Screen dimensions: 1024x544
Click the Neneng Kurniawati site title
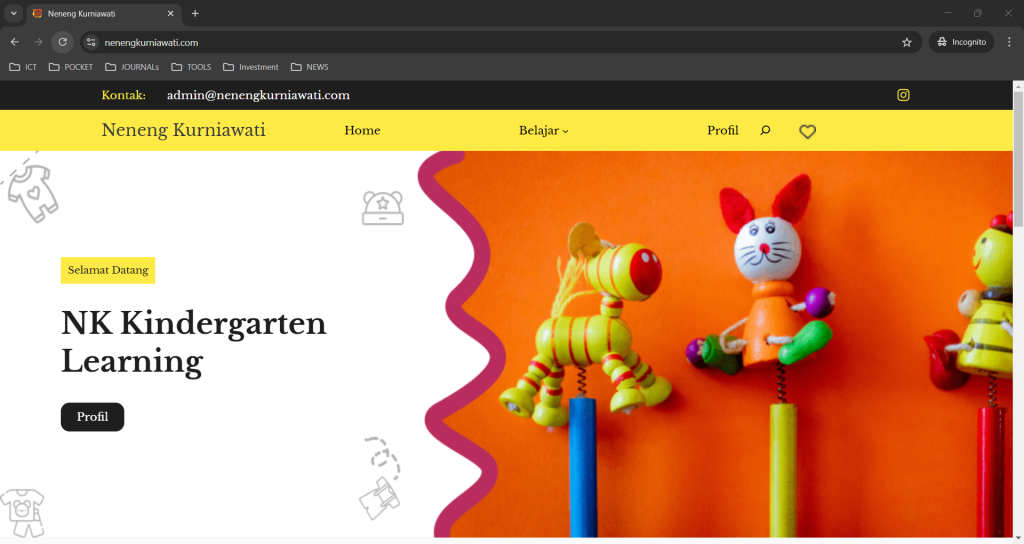[x=184, y=130]
